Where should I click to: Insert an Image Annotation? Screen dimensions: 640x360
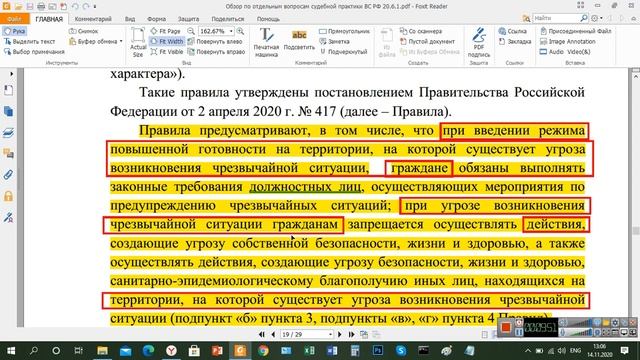coord(568,41)
